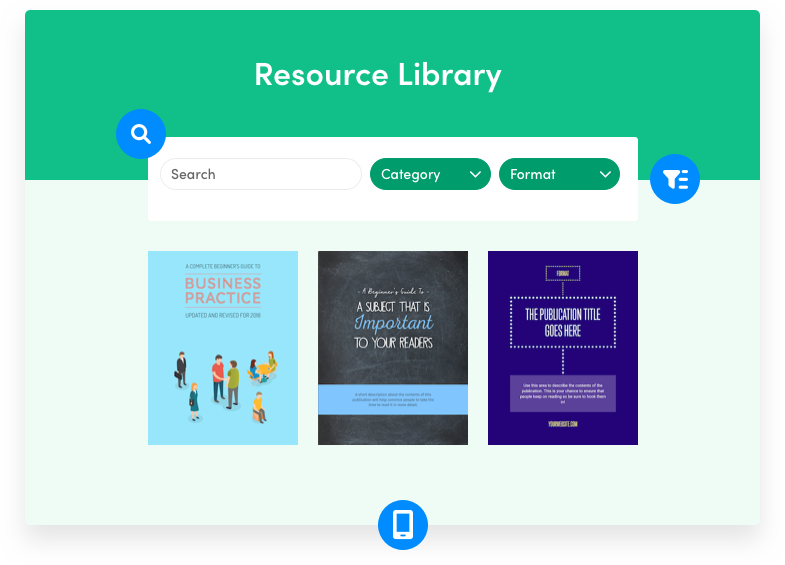Click the word Important on chalkboard cover

pyautogui.click(x=393, y=323)
